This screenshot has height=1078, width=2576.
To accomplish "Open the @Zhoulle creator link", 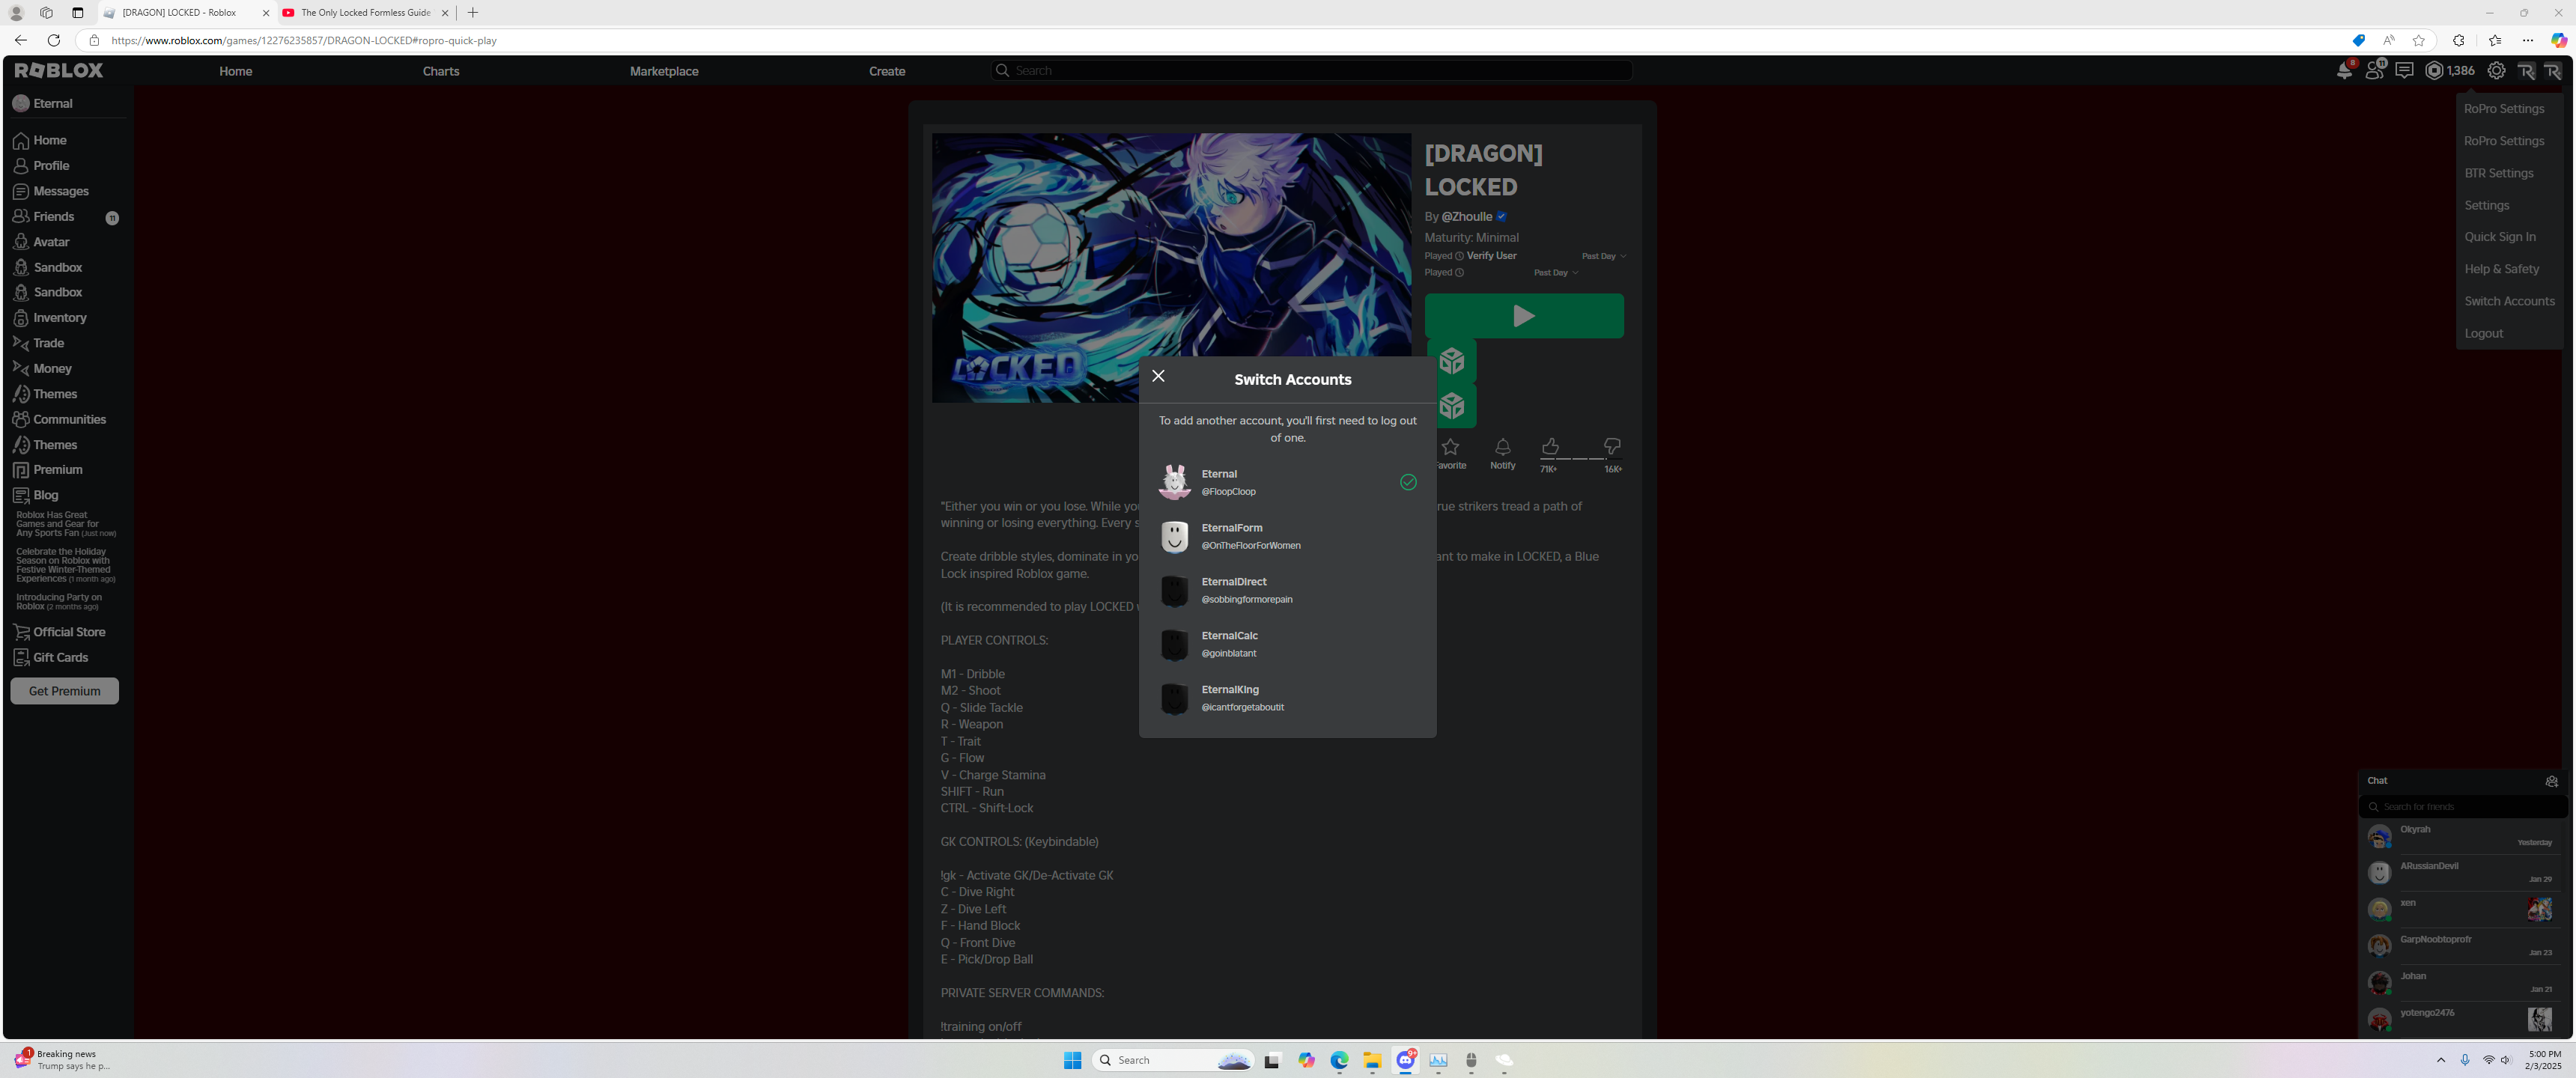I will coord(1467,216).
